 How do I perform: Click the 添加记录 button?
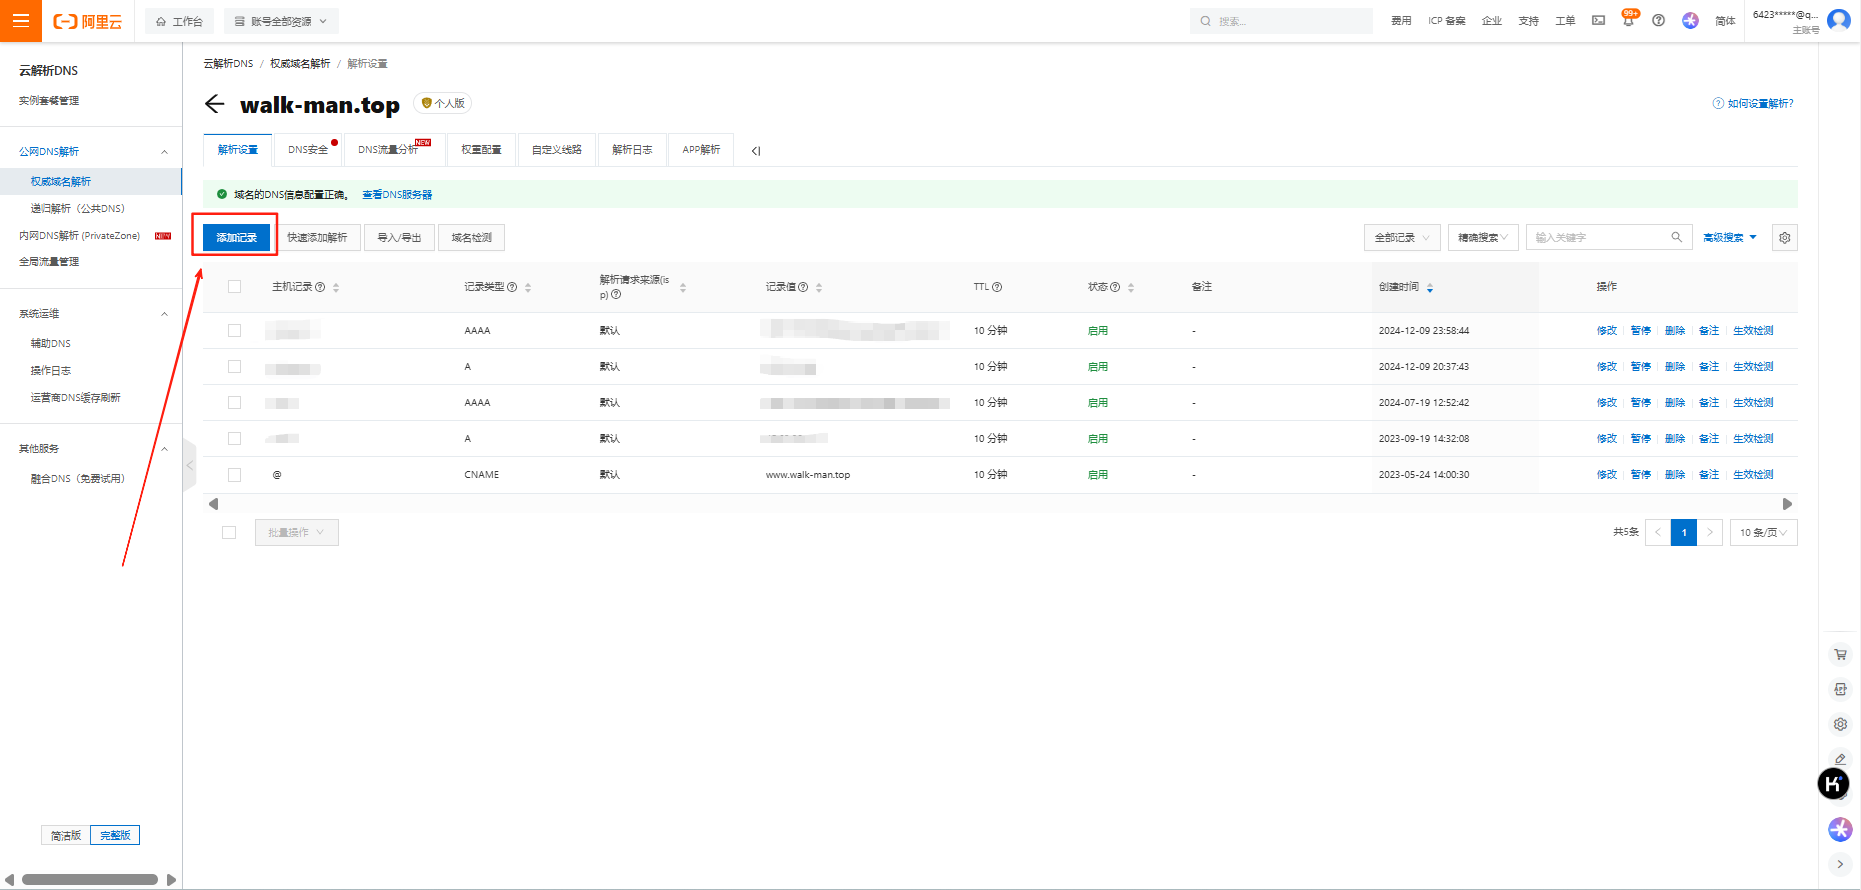click(x=236, y=237)
